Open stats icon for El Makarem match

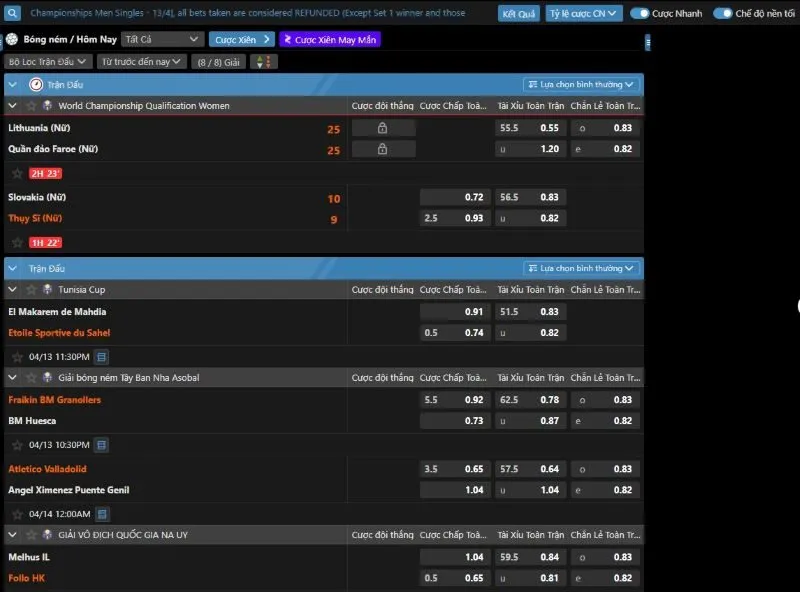(102, 357)
